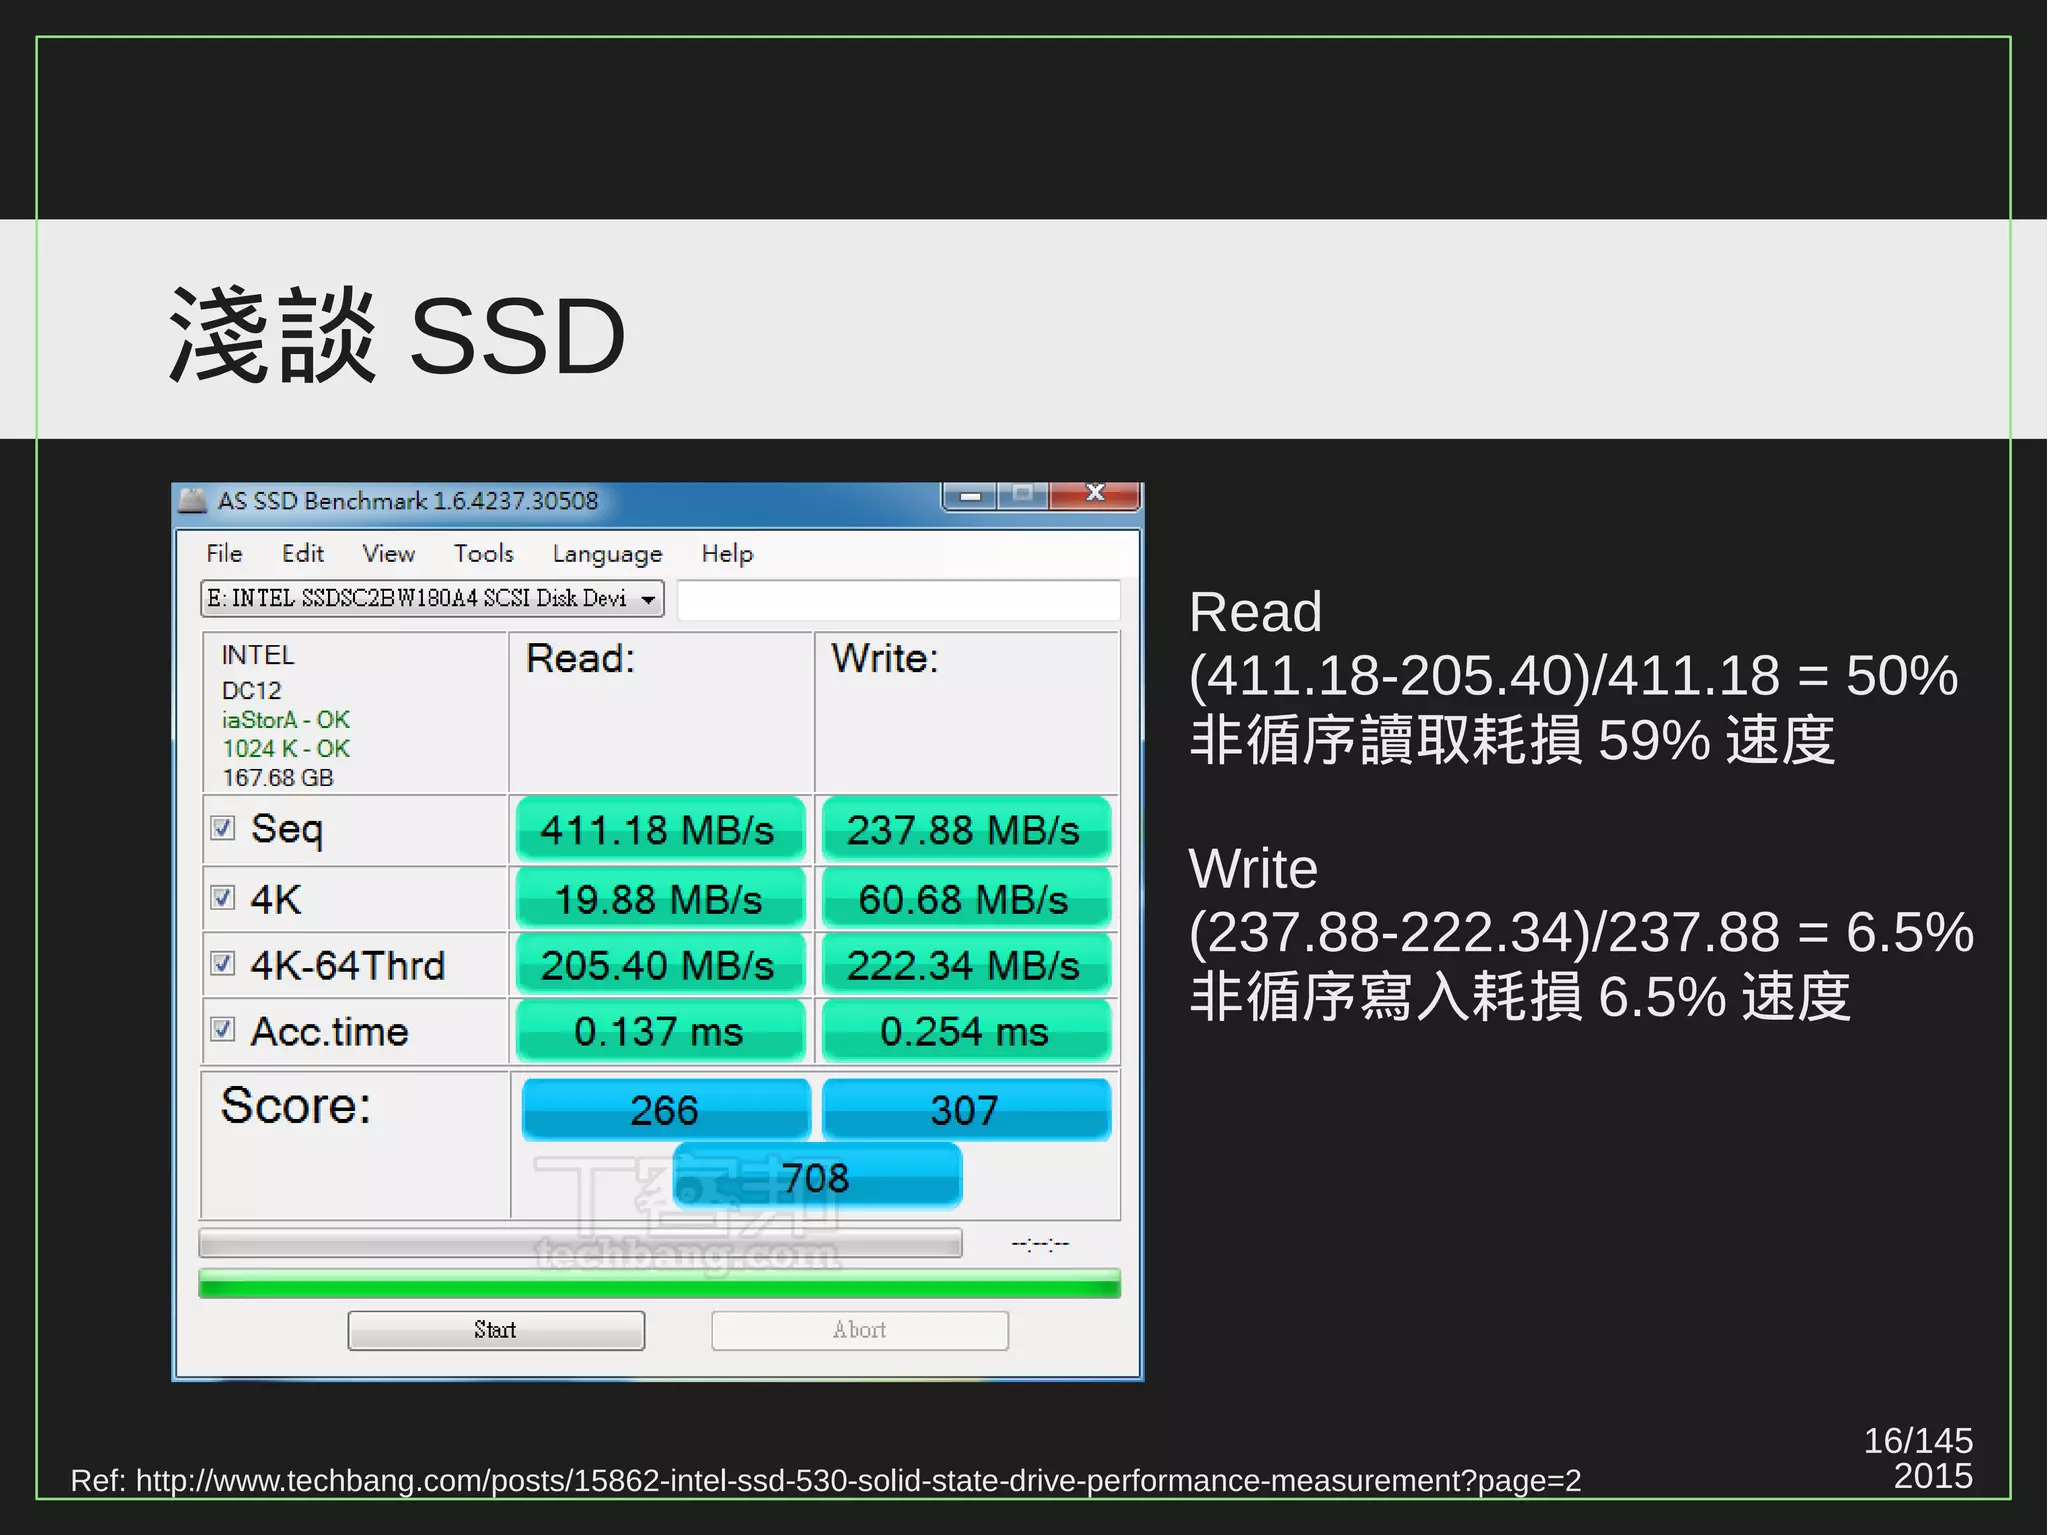
Task: Toggle the Acc.time test checkbox
Action: pos(222,1029)
